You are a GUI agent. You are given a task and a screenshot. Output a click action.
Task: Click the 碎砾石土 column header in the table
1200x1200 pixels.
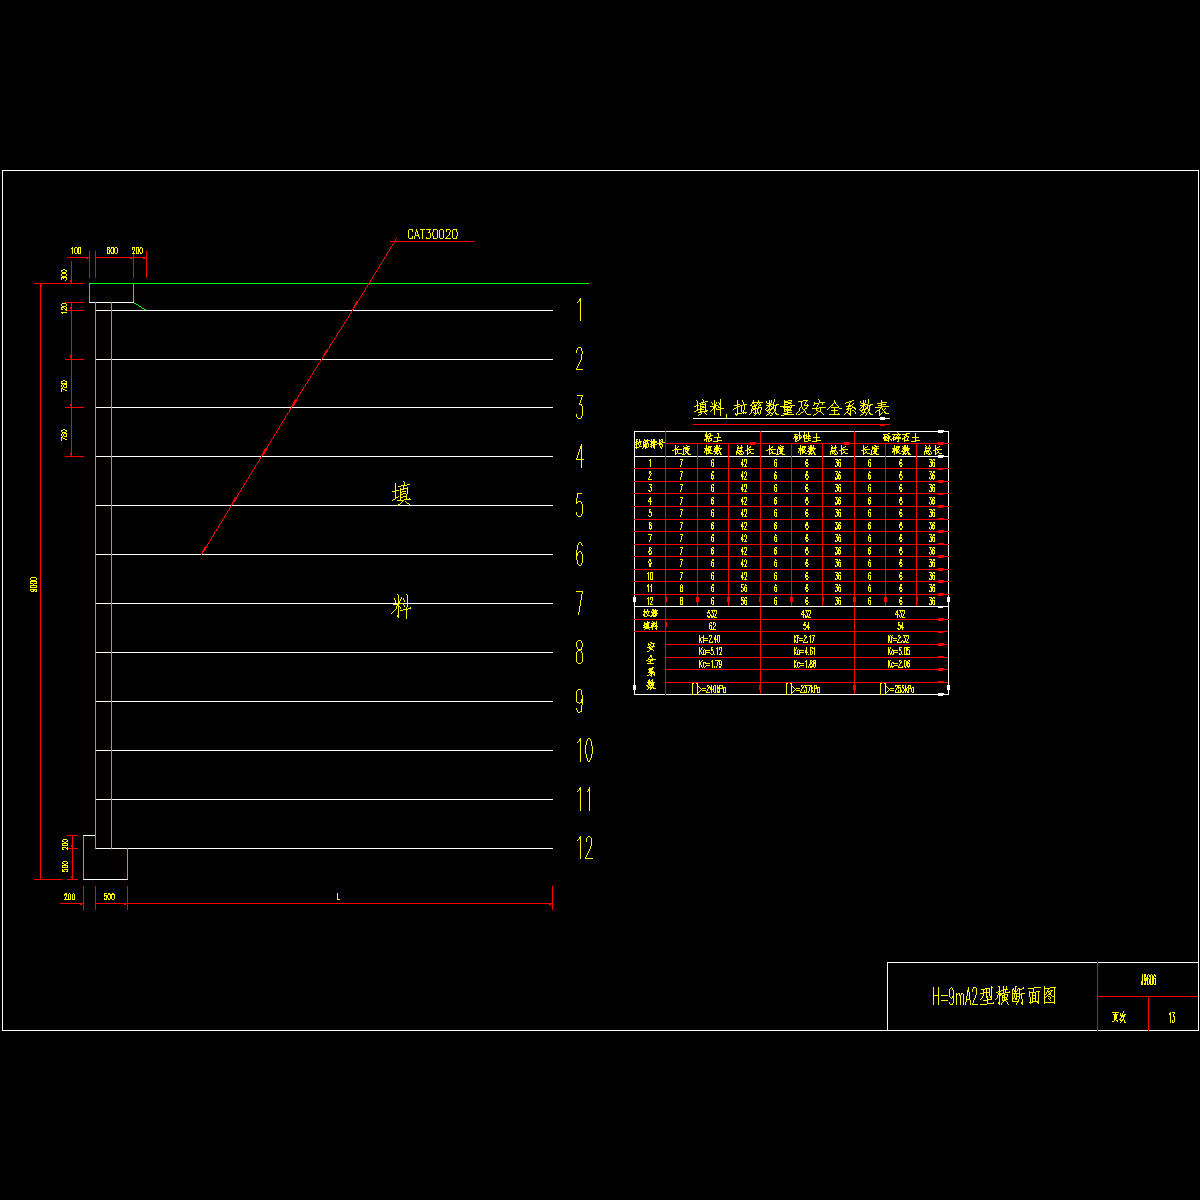(901, 437)
